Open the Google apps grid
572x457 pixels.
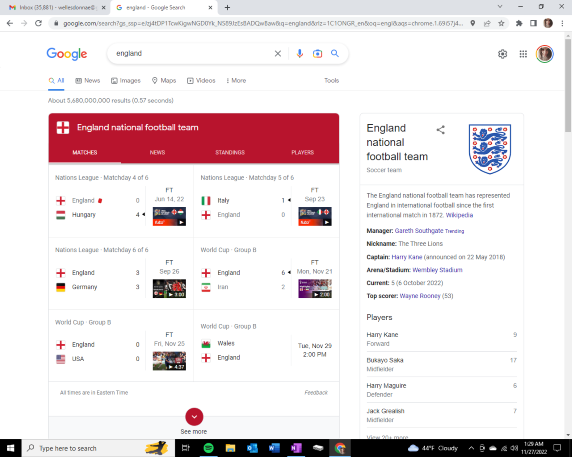point(523,54)
